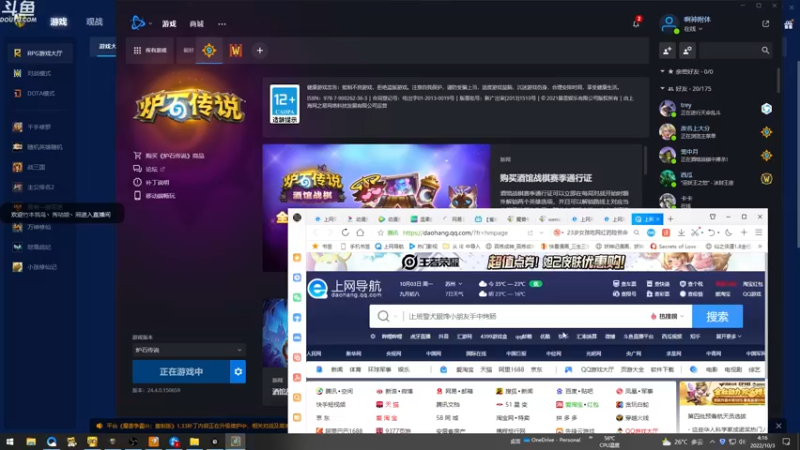Viewport: 800px width, 450px height.
Task: Show hidden system tray icons arrow
Action: point(711,441)
